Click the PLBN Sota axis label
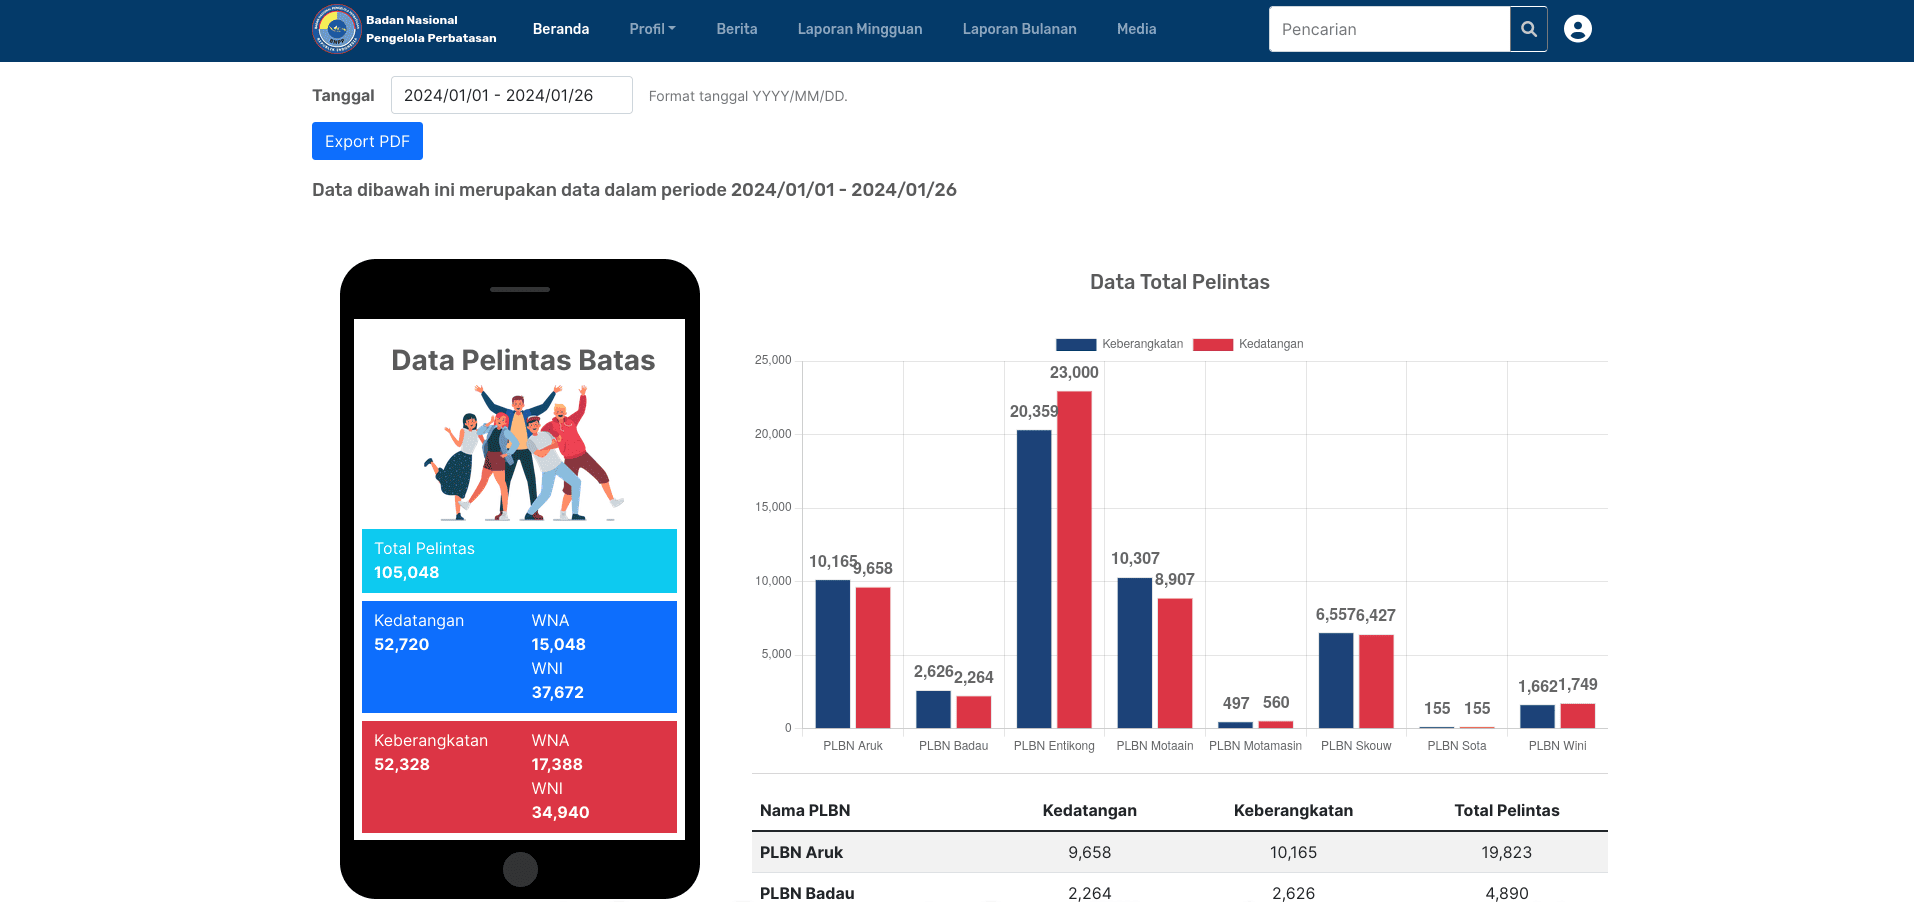The image size is (1914, 902). point(1457,746)
